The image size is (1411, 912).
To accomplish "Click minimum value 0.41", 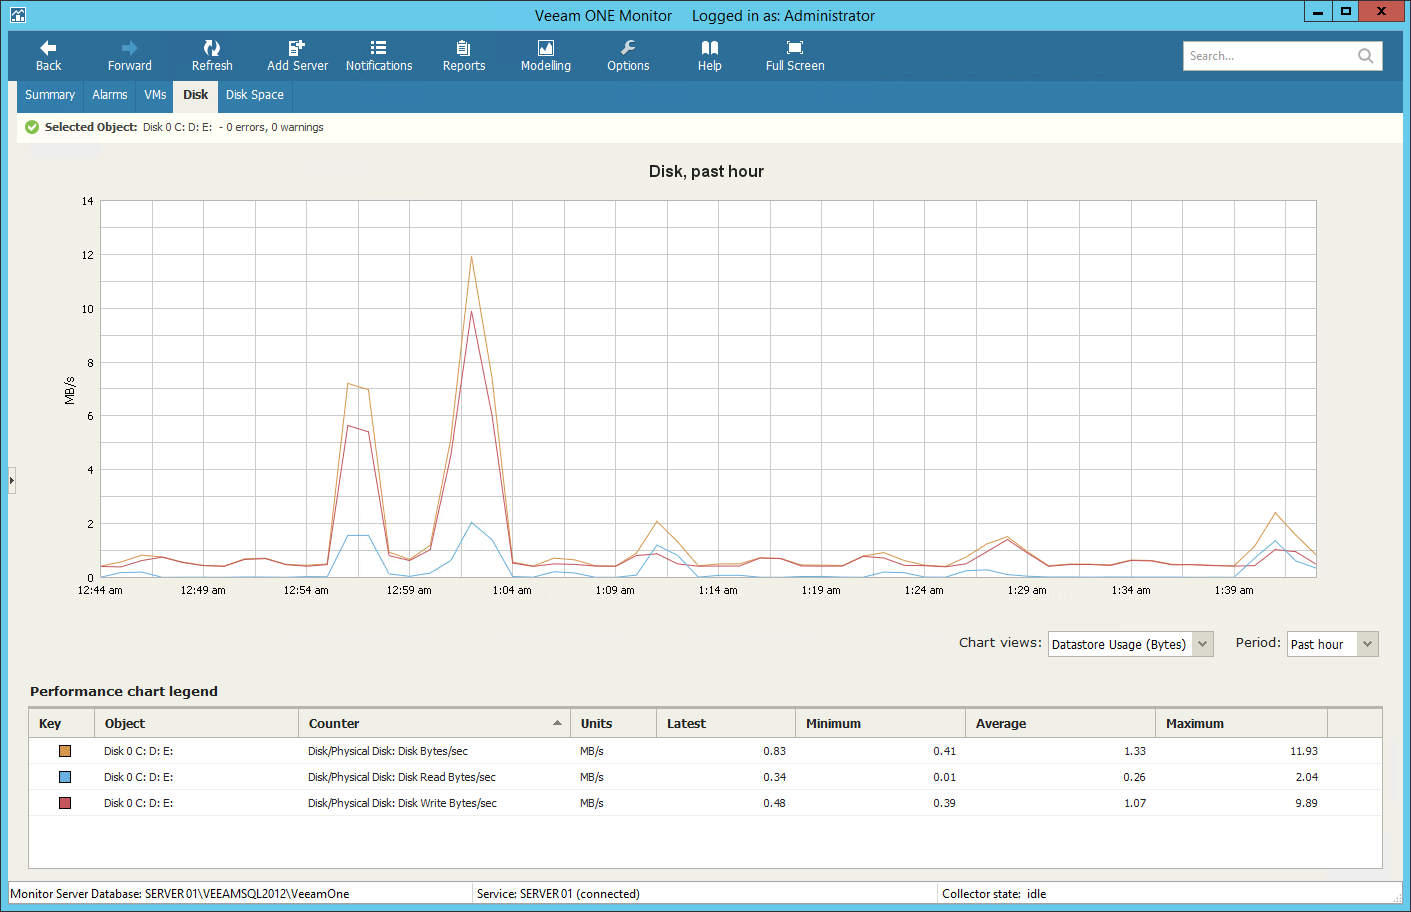I will pyautogui.click(x=945, y=751).
